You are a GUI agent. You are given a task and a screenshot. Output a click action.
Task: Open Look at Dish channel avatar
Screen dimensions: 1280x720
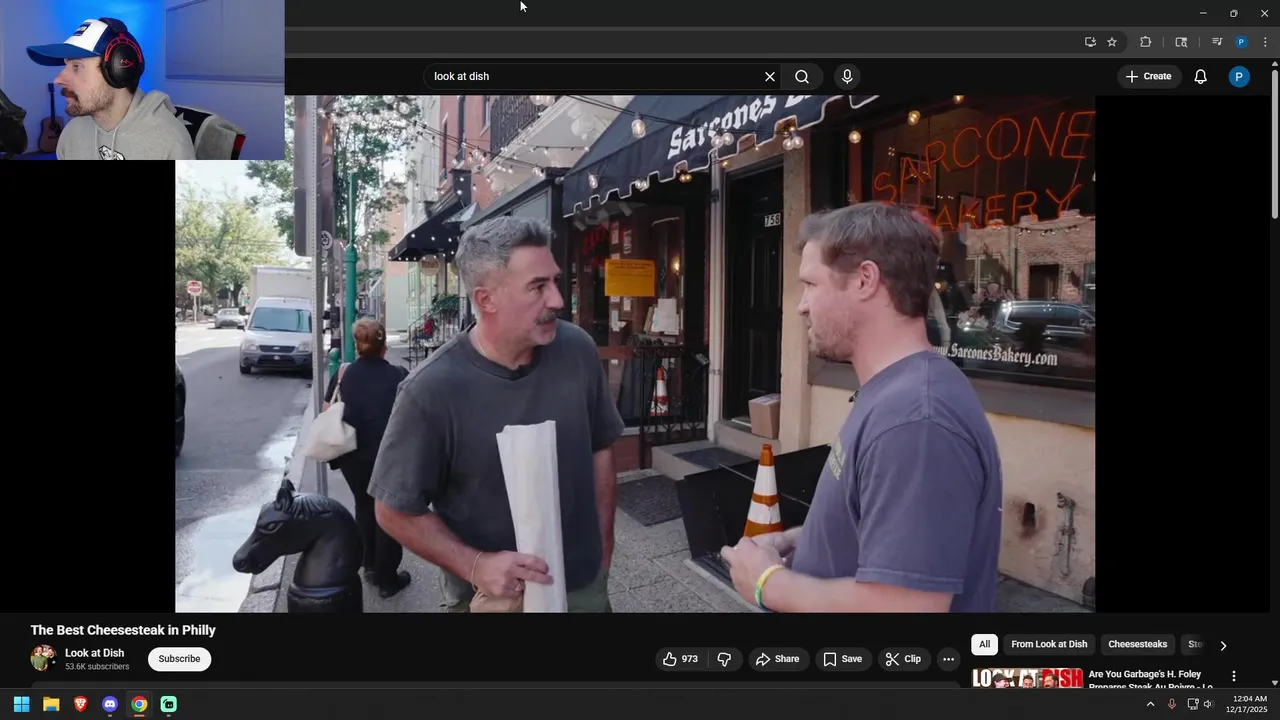(43, 658)
